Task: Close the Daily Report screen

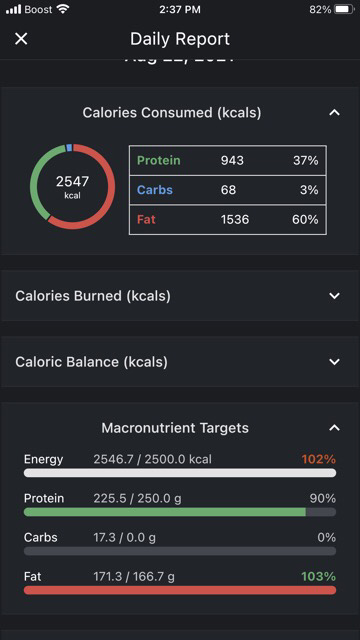Action: pyautogui.click(x=21, y=39)
